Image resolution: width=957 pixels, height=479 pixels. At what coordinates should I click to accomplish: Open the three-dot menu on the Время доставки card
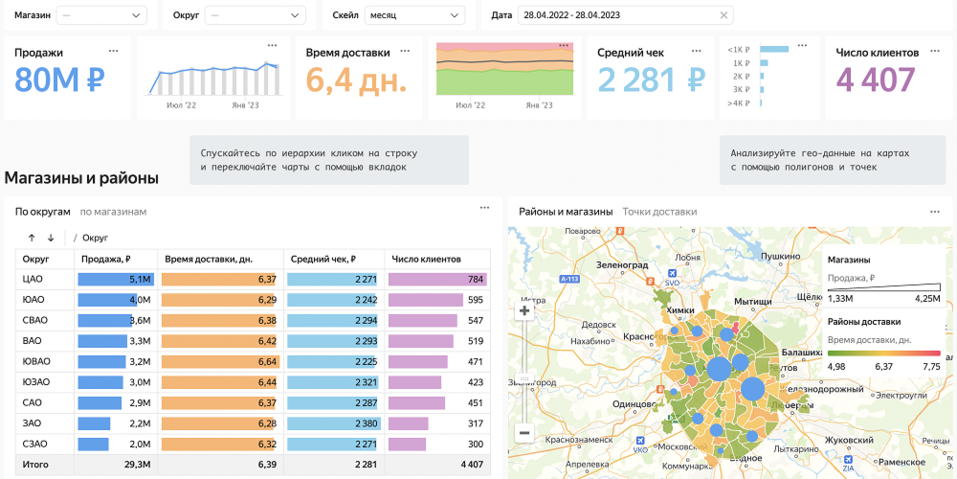pyautogui.click(x=405, y=51)
